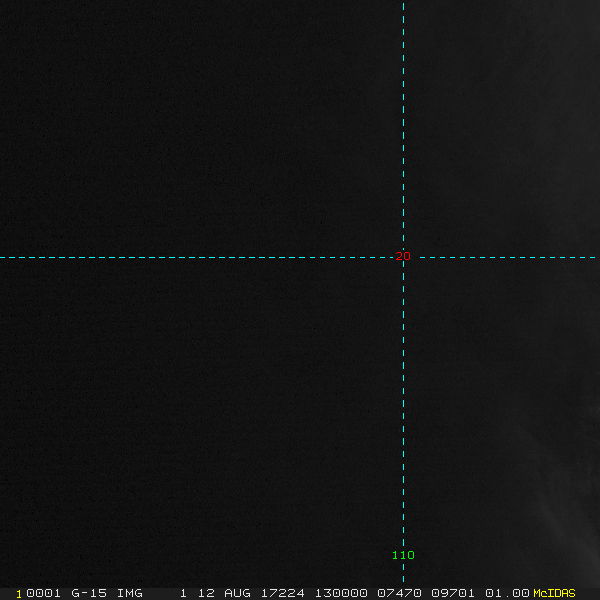Select the G-15 satellite identifier text
Screen dimensions: 600x600
(89, 593)
